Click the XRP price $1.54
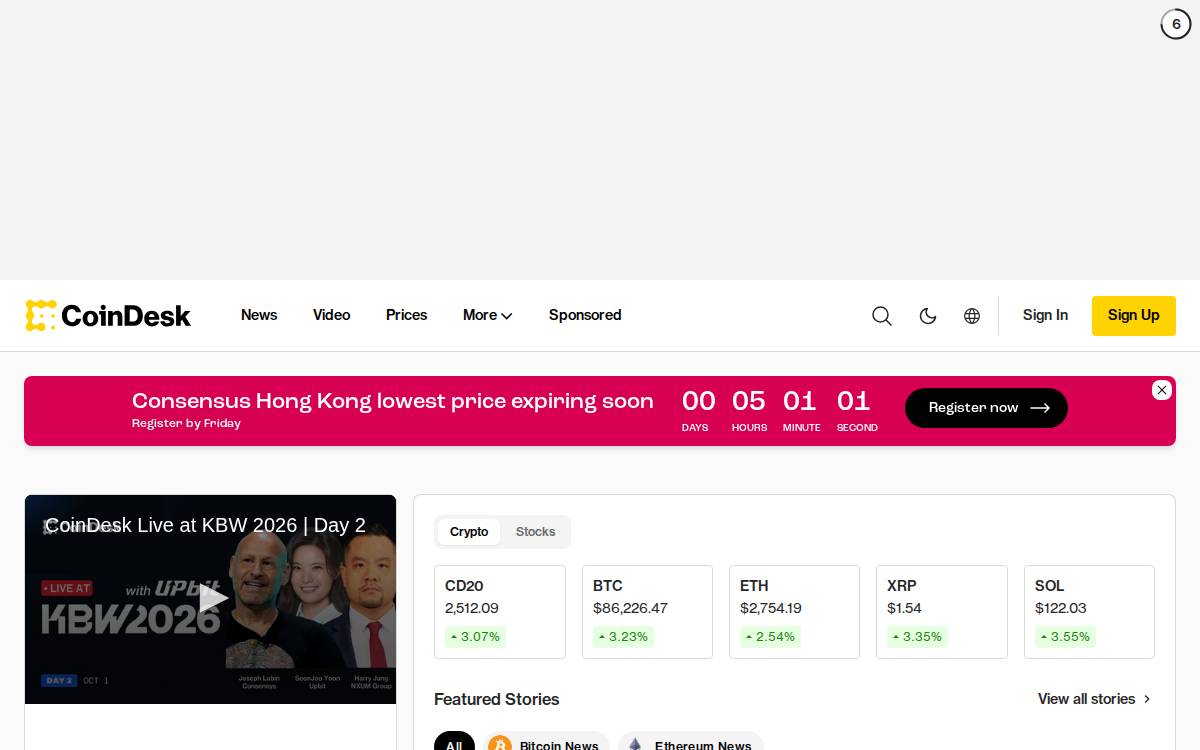The width and height of the screenshot is (1200, 750). [904, 608]
